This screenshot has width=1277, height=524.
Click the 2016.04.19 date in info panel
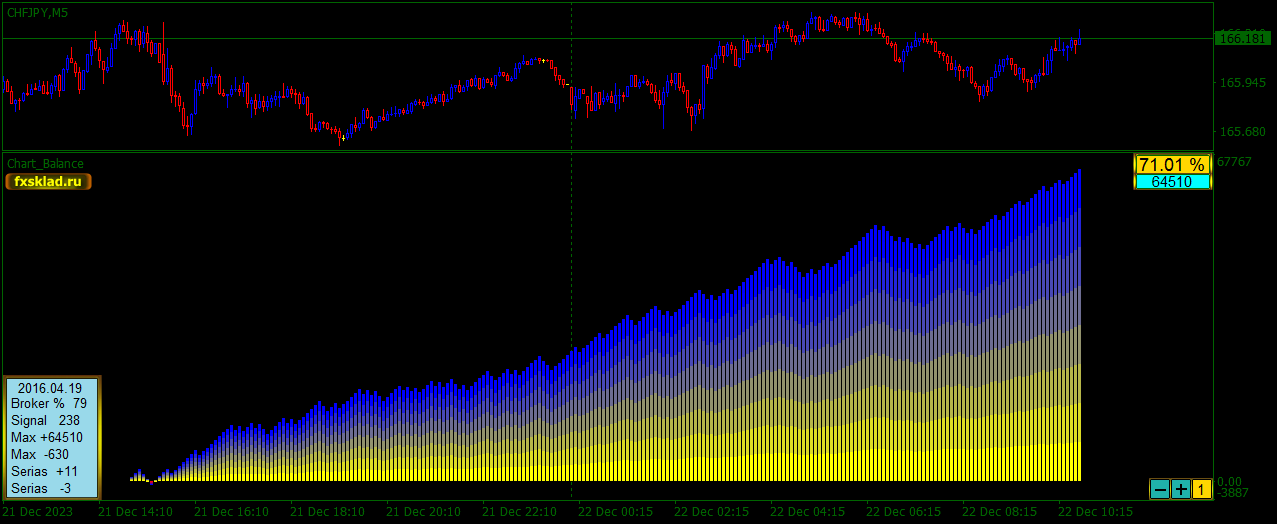click(x=50, y=388)
